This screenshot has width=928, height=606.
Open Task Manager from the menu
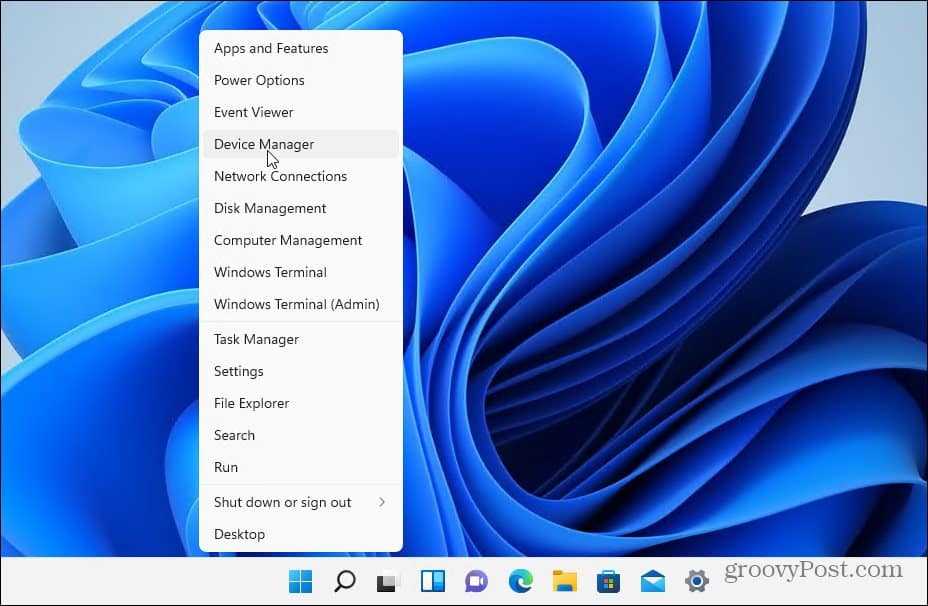coord(256,339)
